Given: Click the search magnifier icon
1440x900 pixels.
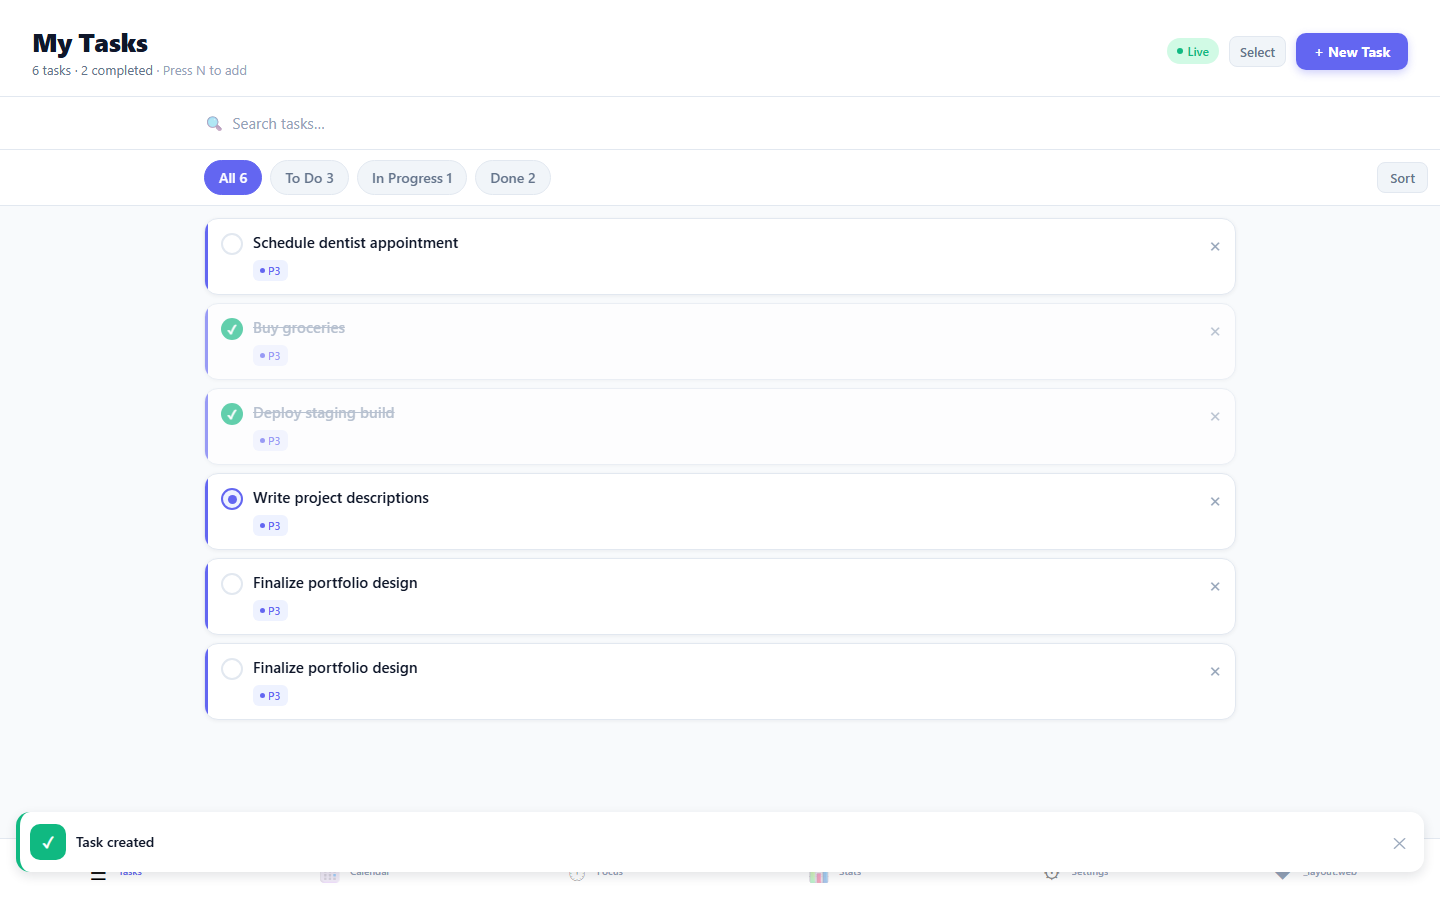Looking at the screenshot, I should [x=214, y=124].
